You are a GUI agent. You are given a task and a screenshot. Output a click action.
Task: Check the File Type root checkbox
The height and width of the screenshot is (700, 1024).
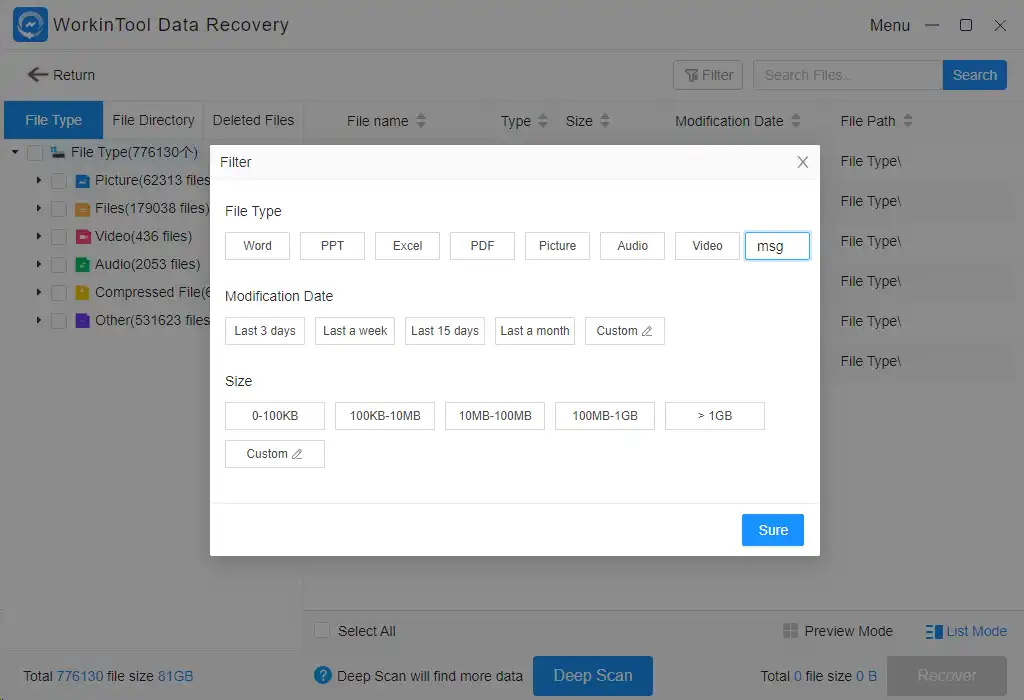35,153
